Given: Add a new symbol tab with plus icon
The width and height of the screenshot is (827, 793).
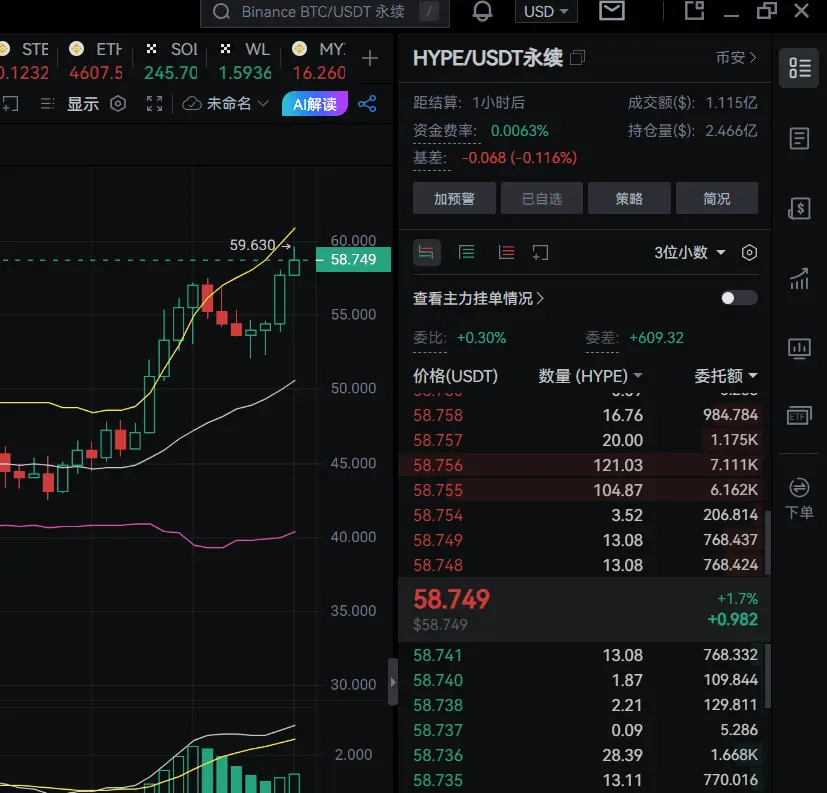Looking at the screenshot, I should tap(370, 58).
